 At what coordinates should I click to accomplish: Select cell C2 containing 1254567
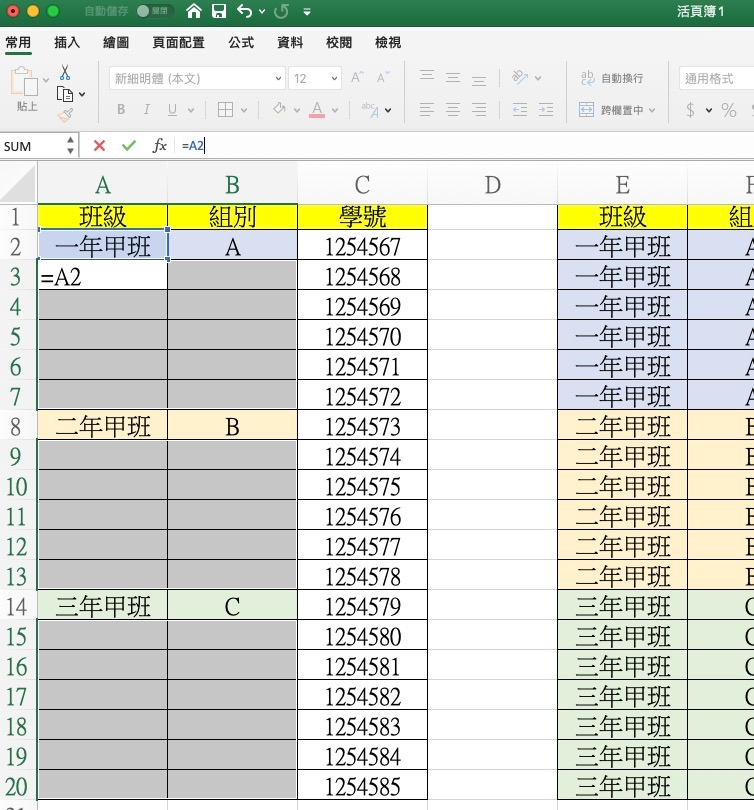tap(362, 247)
